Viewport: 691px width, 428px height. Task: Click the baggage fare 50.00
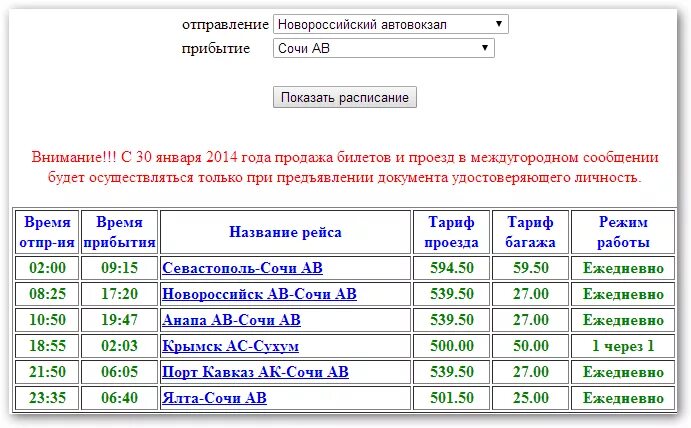coord(531,346)
